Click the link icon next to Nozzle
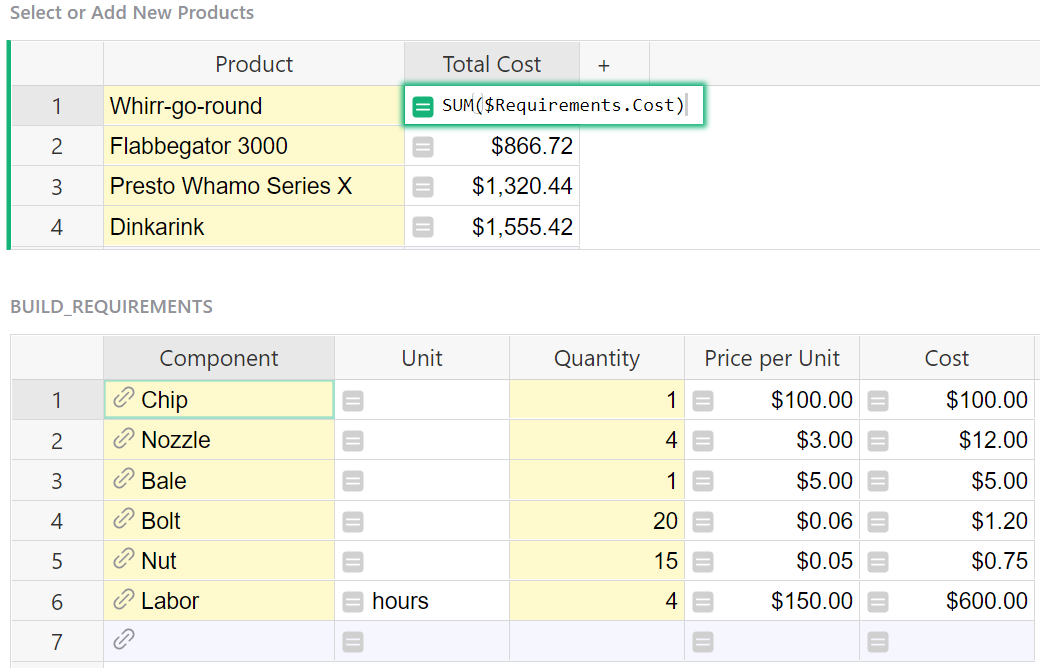The image size is (1040, 668). click(x=123, y=439)
